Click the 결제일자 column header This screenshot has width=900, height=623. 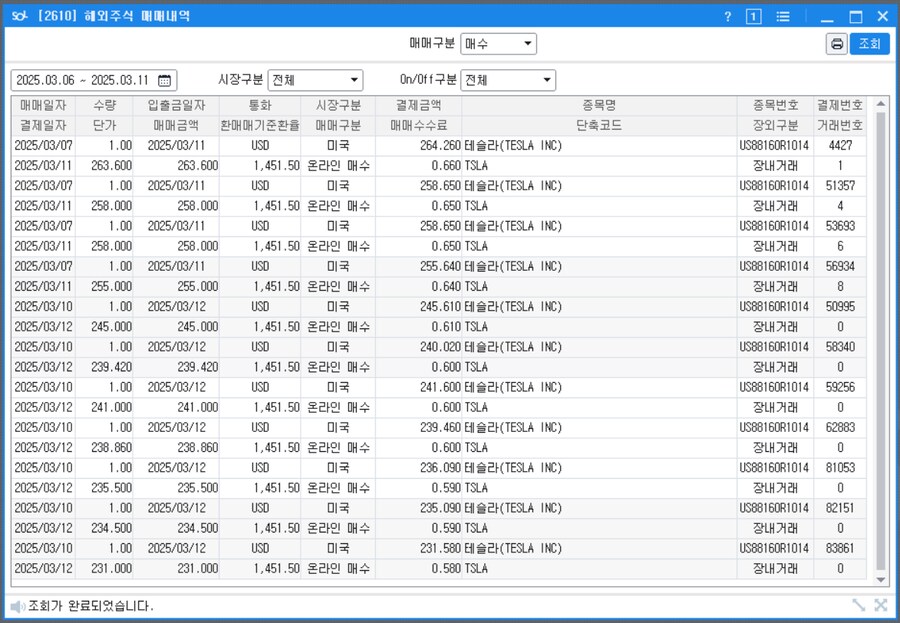tap(43, 126)
